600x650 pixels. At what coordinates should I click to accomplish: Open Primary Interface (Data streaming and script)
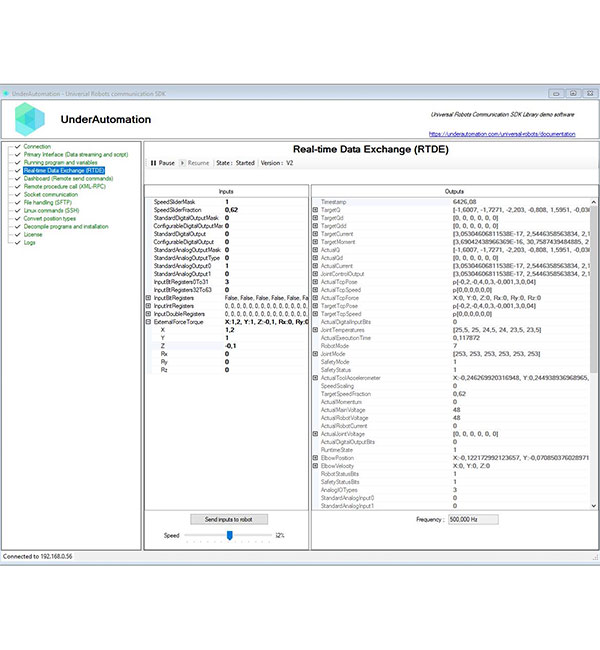pos(75,155)
